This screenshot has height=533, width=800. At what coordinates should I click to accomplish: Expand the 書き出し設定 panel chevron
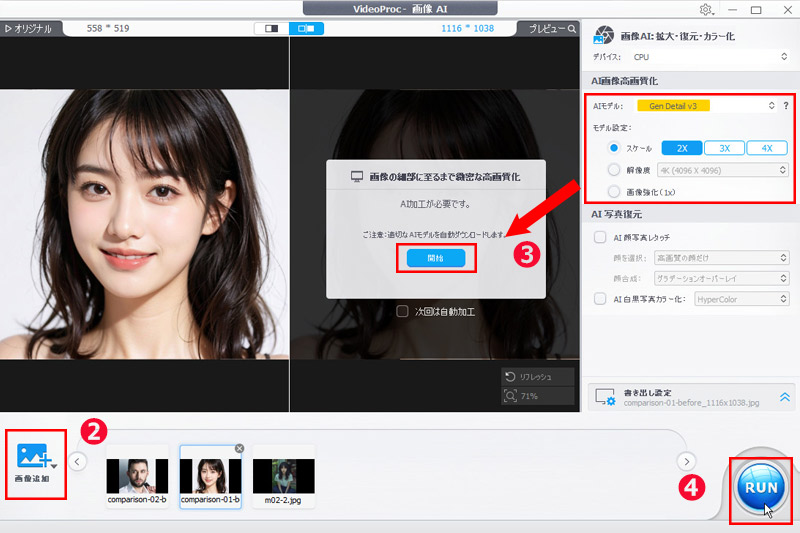(782, 396)
